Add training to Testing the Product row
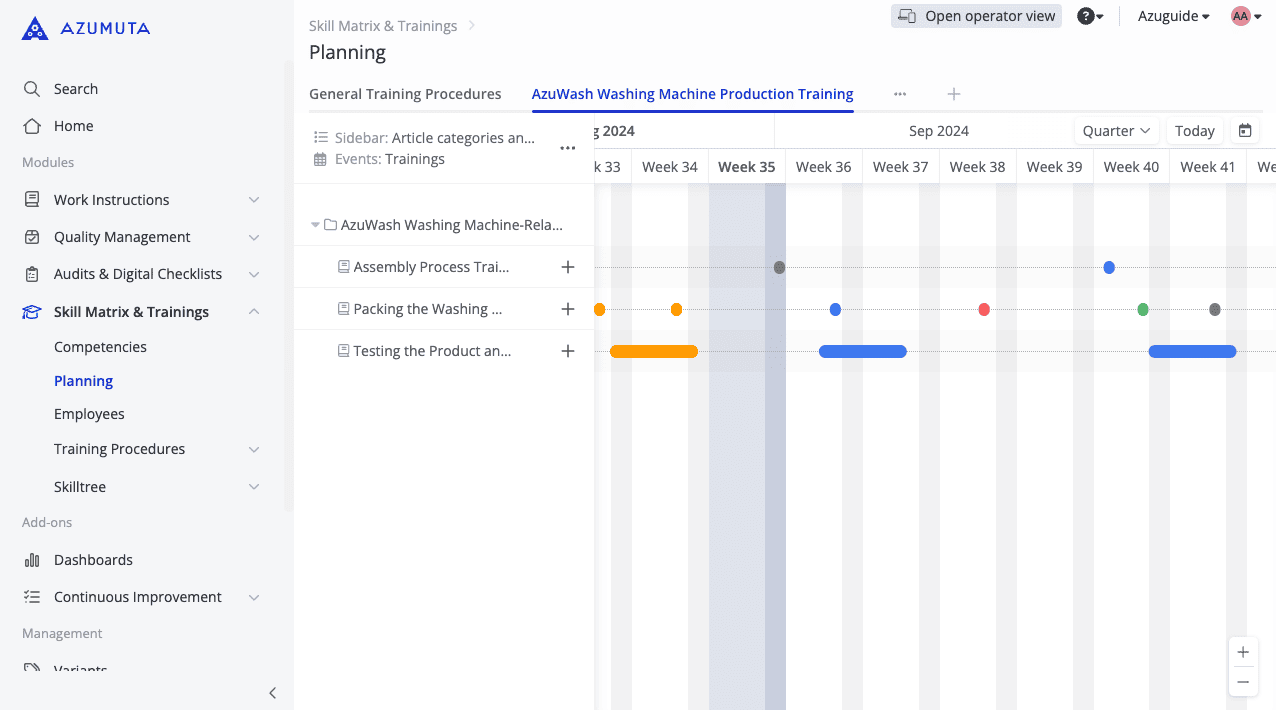Screen dimensions: 1276x710 567,351
